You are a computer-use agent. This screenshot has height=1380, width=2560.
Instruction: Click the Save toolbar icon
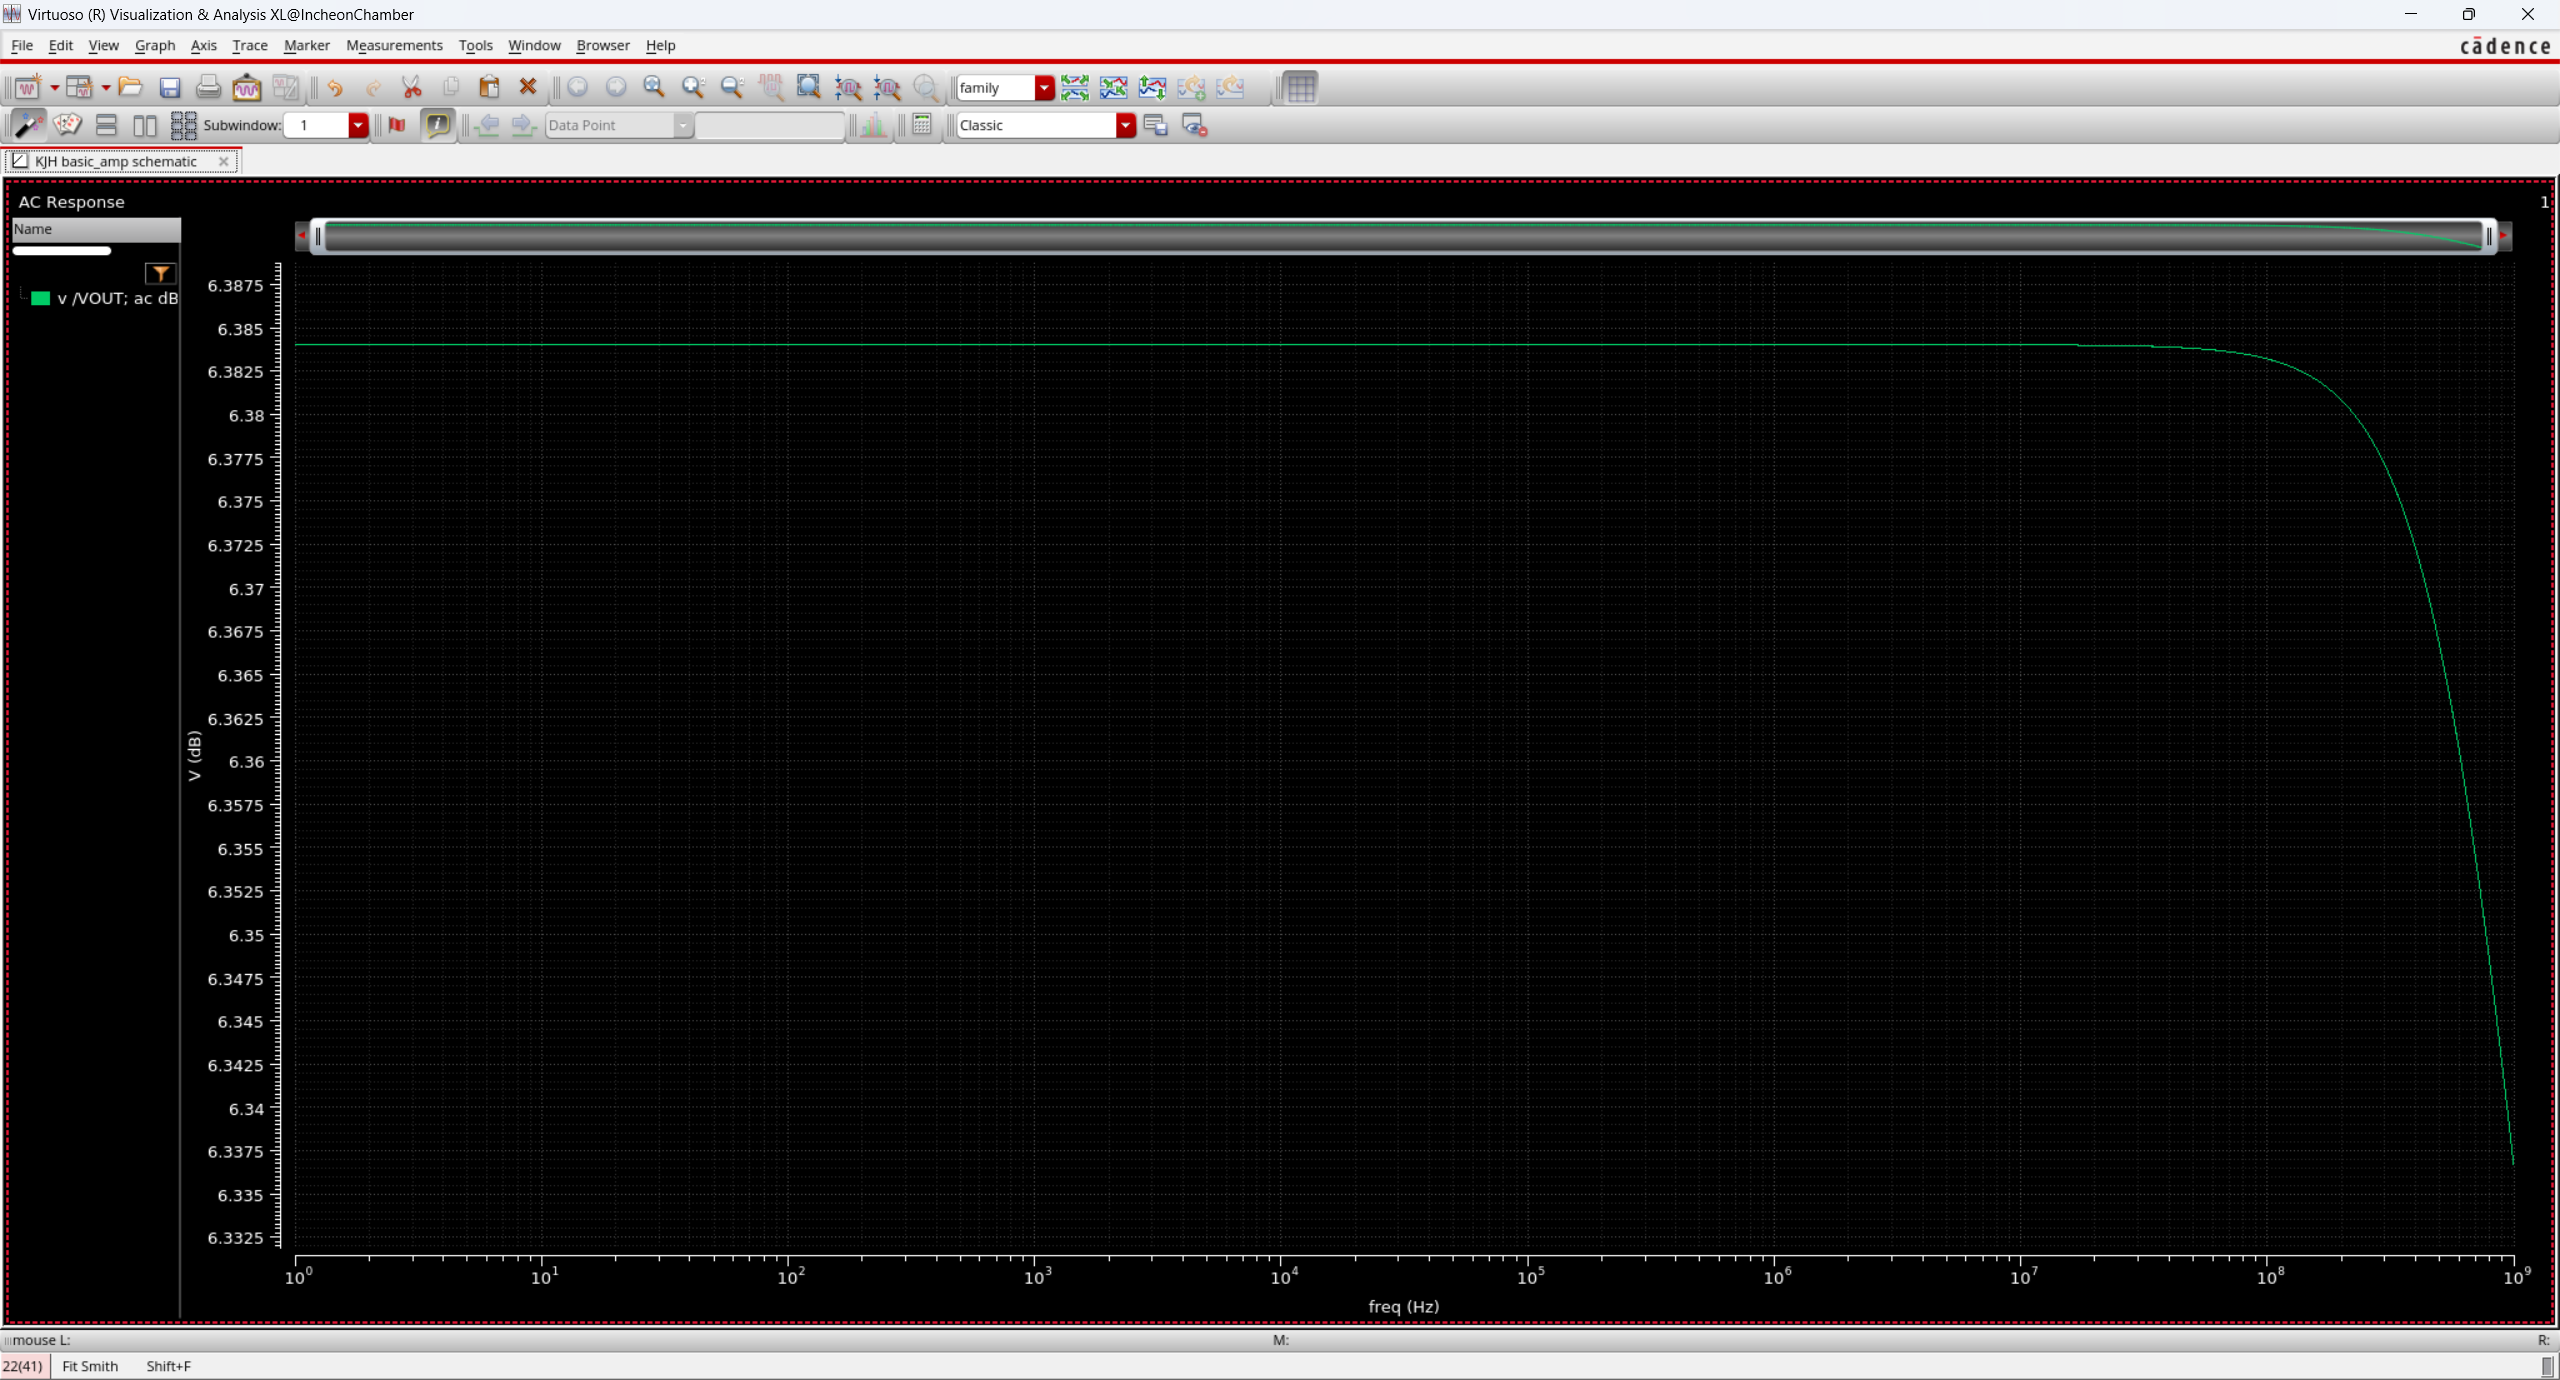pos(169,88)
